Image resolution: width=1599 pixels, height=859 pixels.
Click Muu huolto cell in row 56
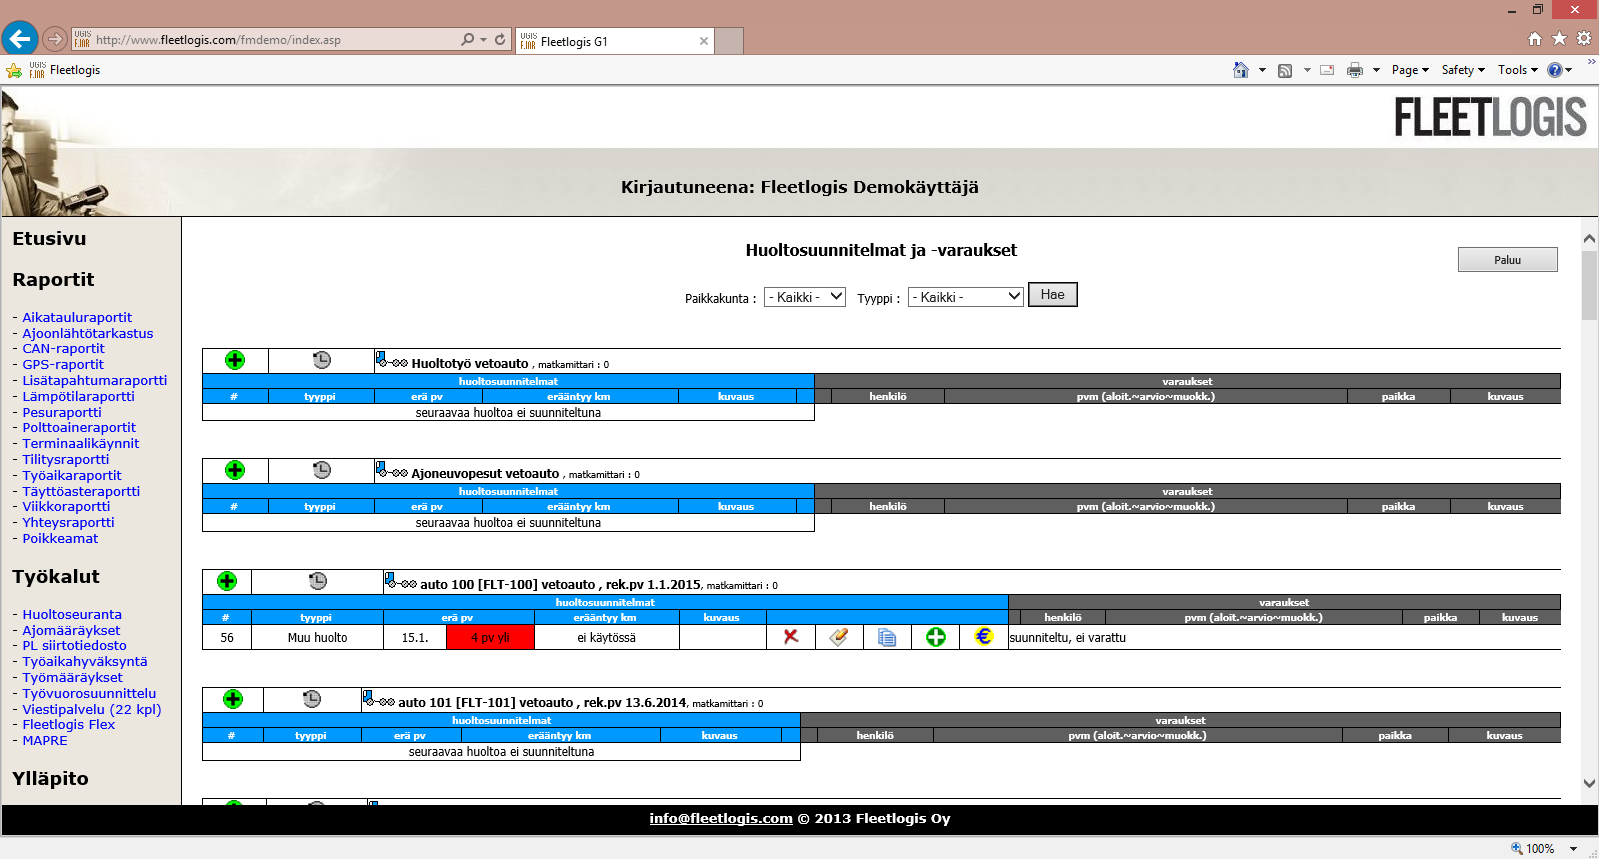[317, 637]
